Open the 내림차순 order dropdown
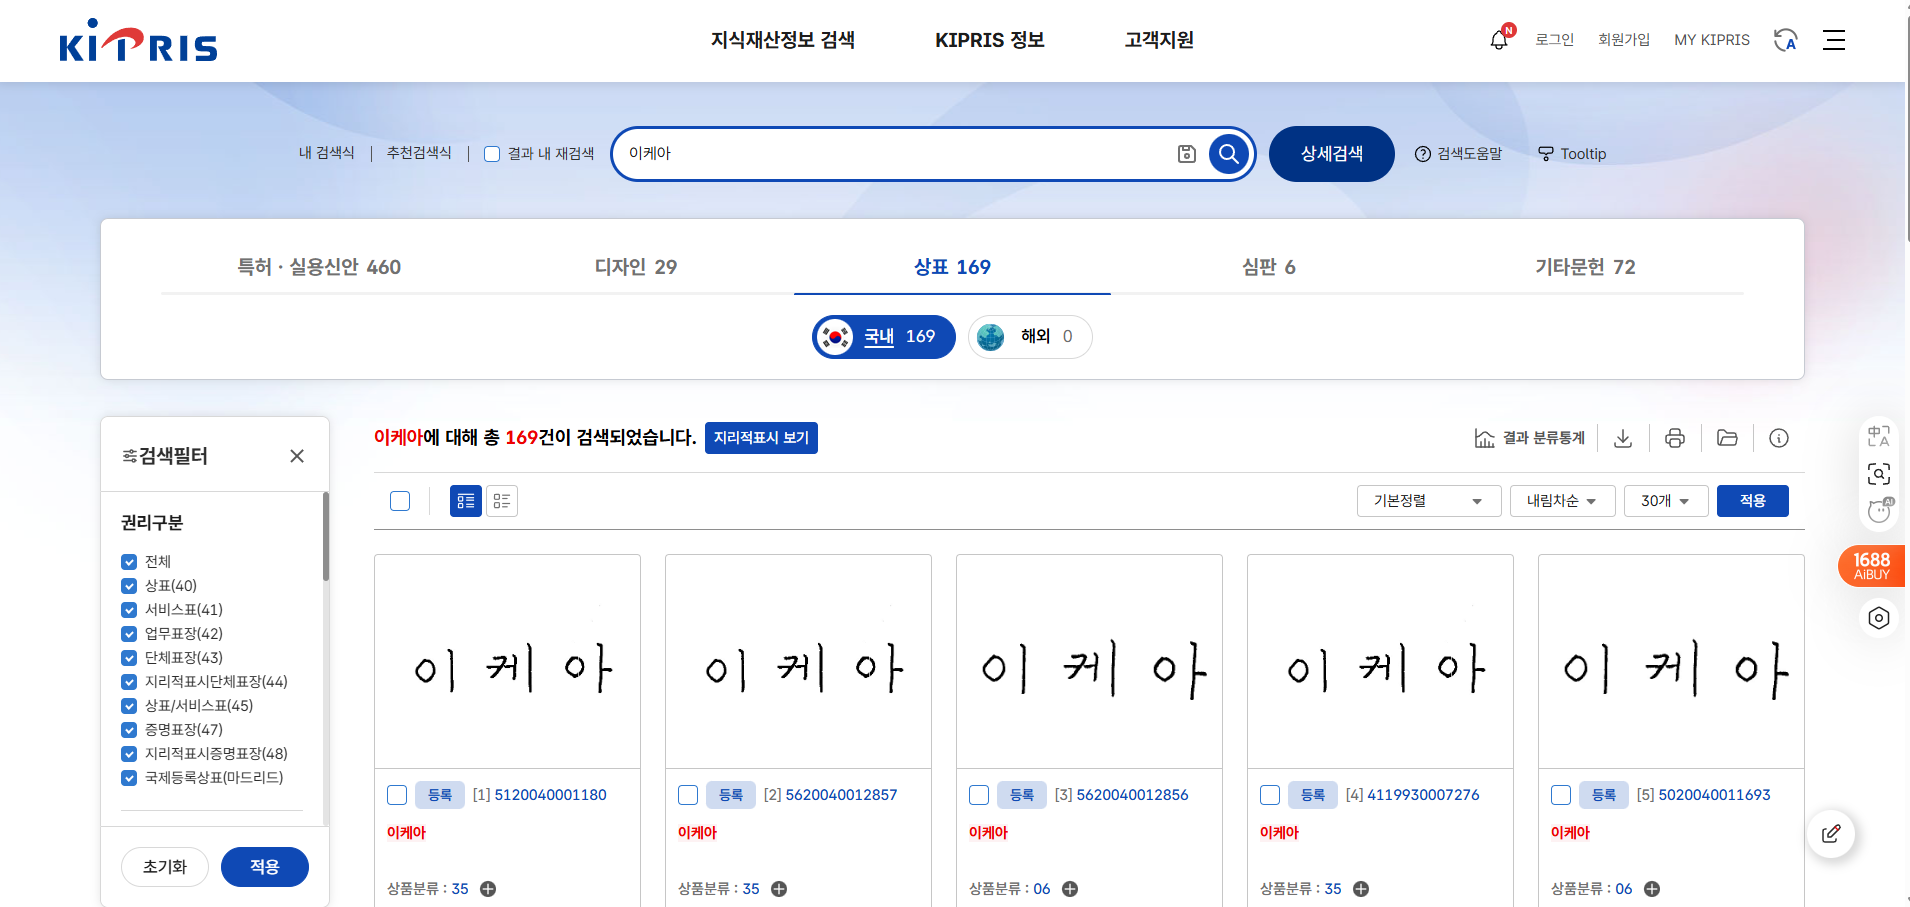Image resolution: width=1910 pixels, height=907 pixels. (x=1563, y=501)
